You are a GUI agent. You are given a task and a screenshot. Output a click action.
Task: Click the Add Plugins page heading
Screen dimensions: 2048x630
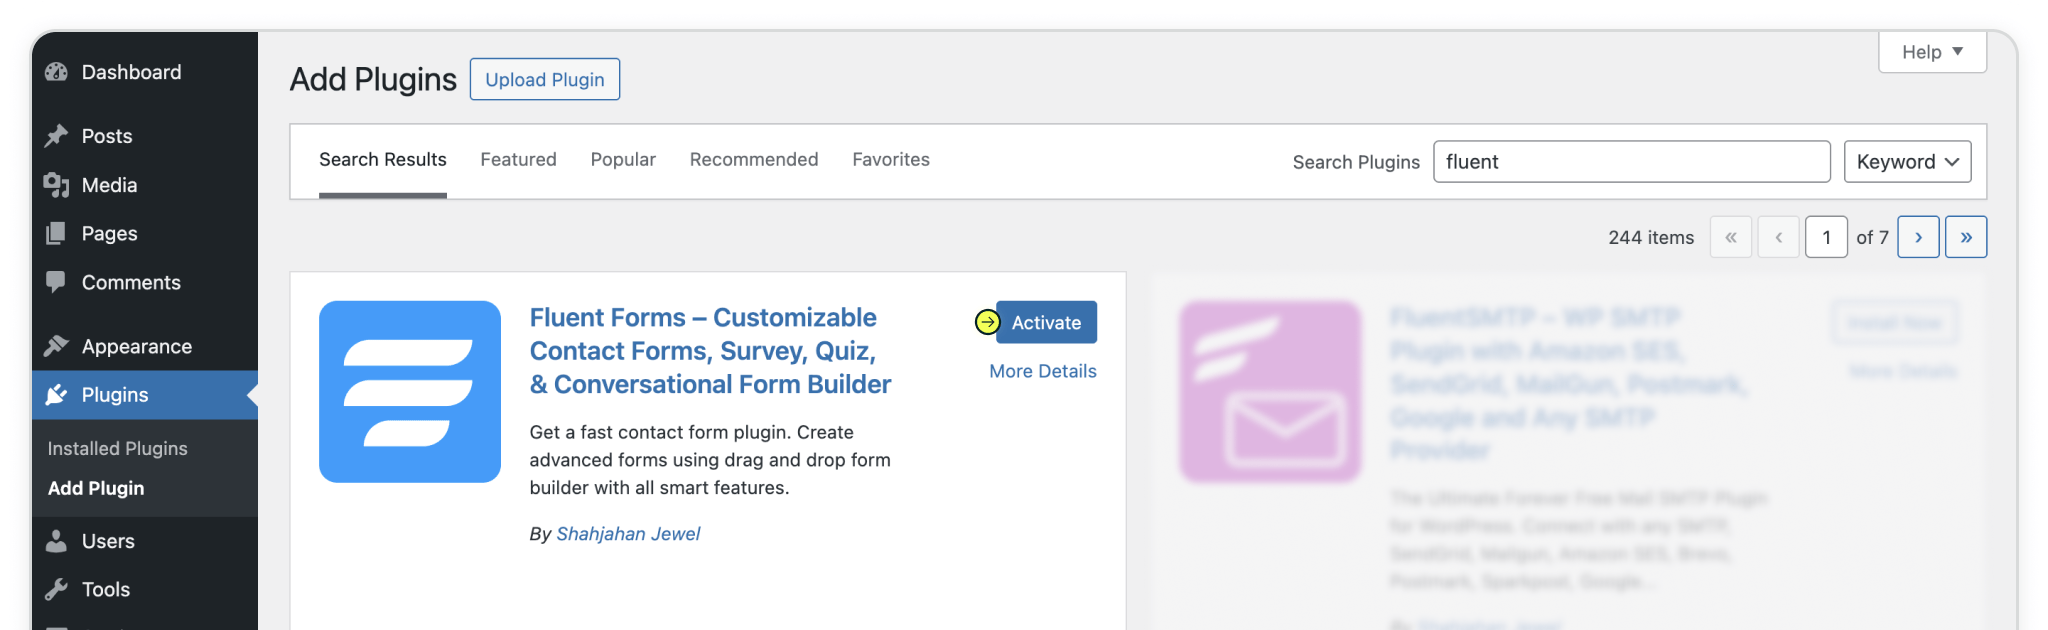[x=373, y=79]
